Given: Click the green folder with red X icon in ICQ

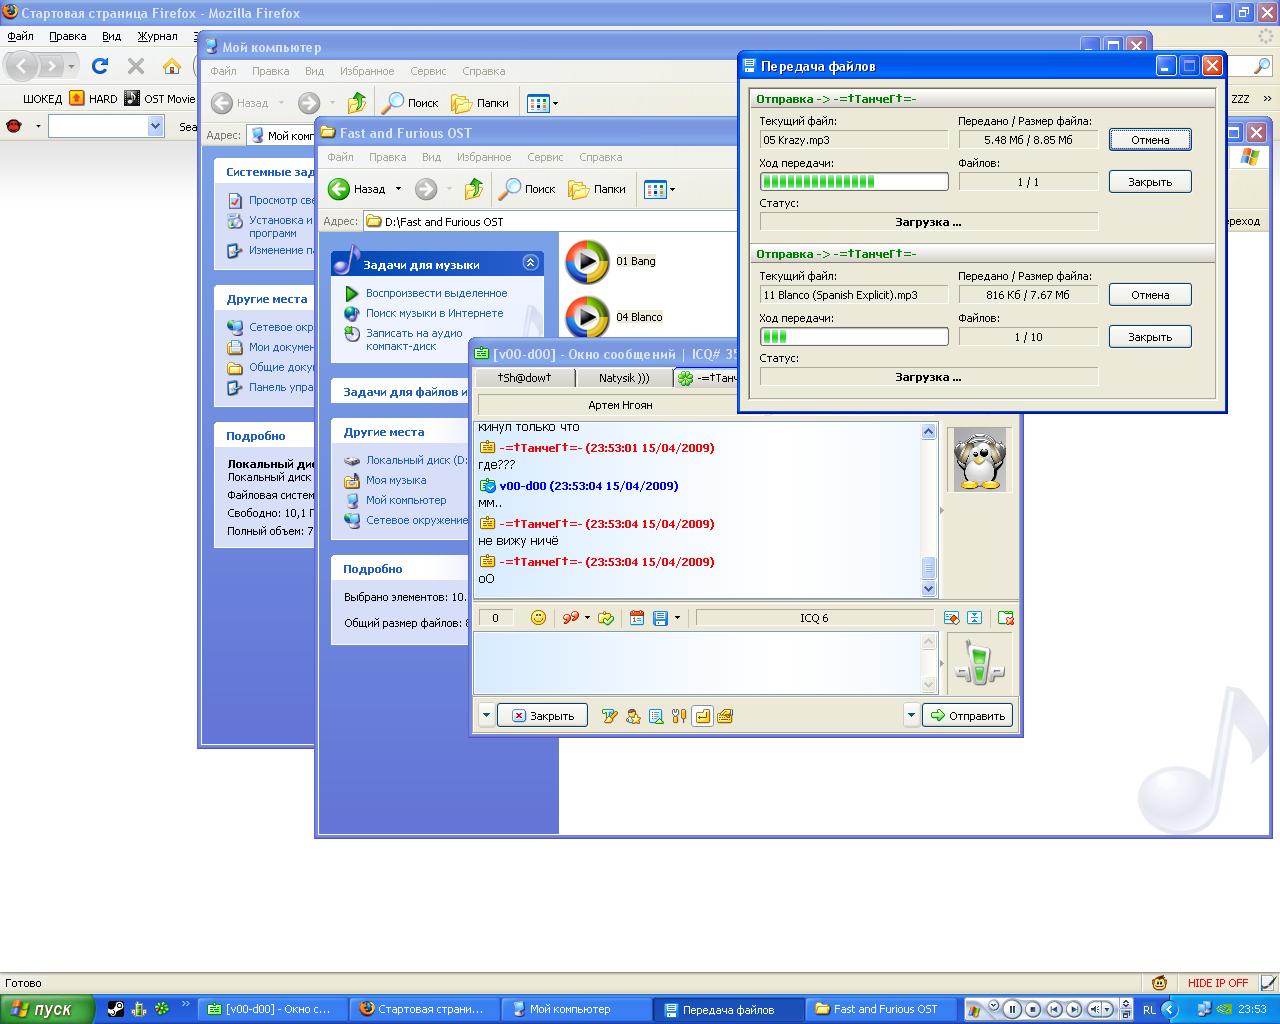Looking at the screenshot, I should 1006,618.
